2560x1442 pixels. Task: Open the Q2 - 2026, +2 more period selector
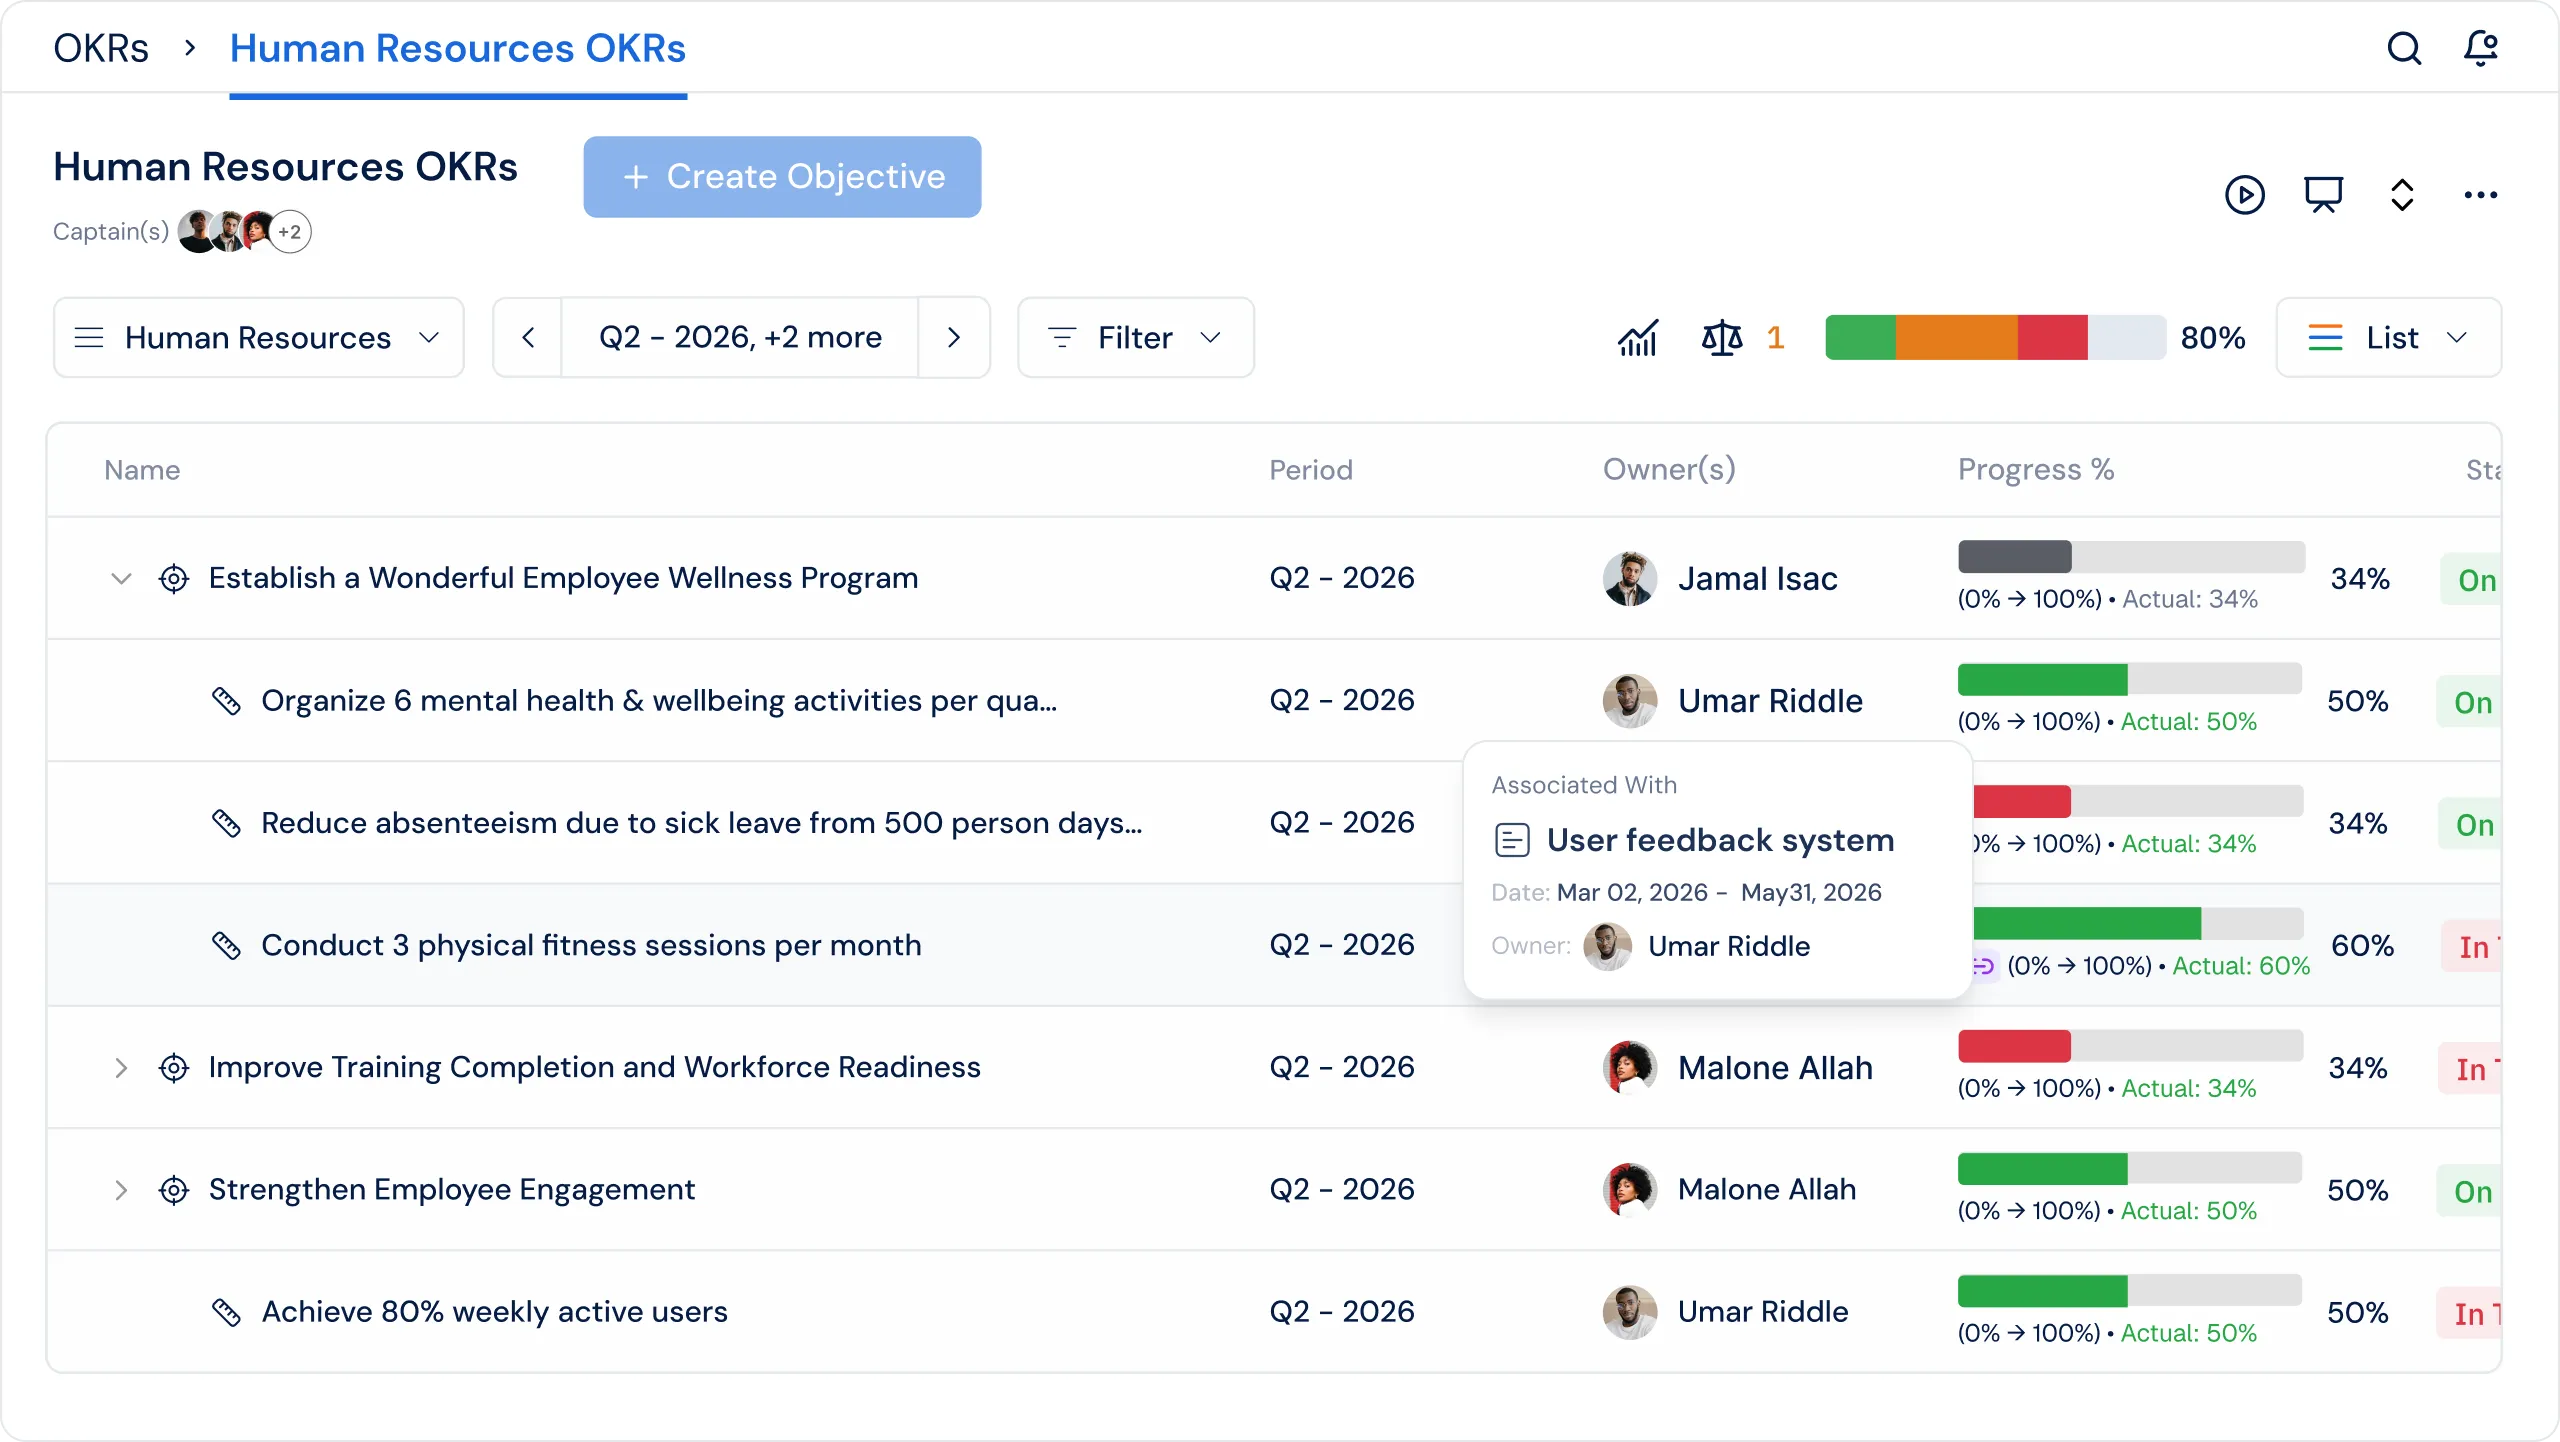point(740,338)
